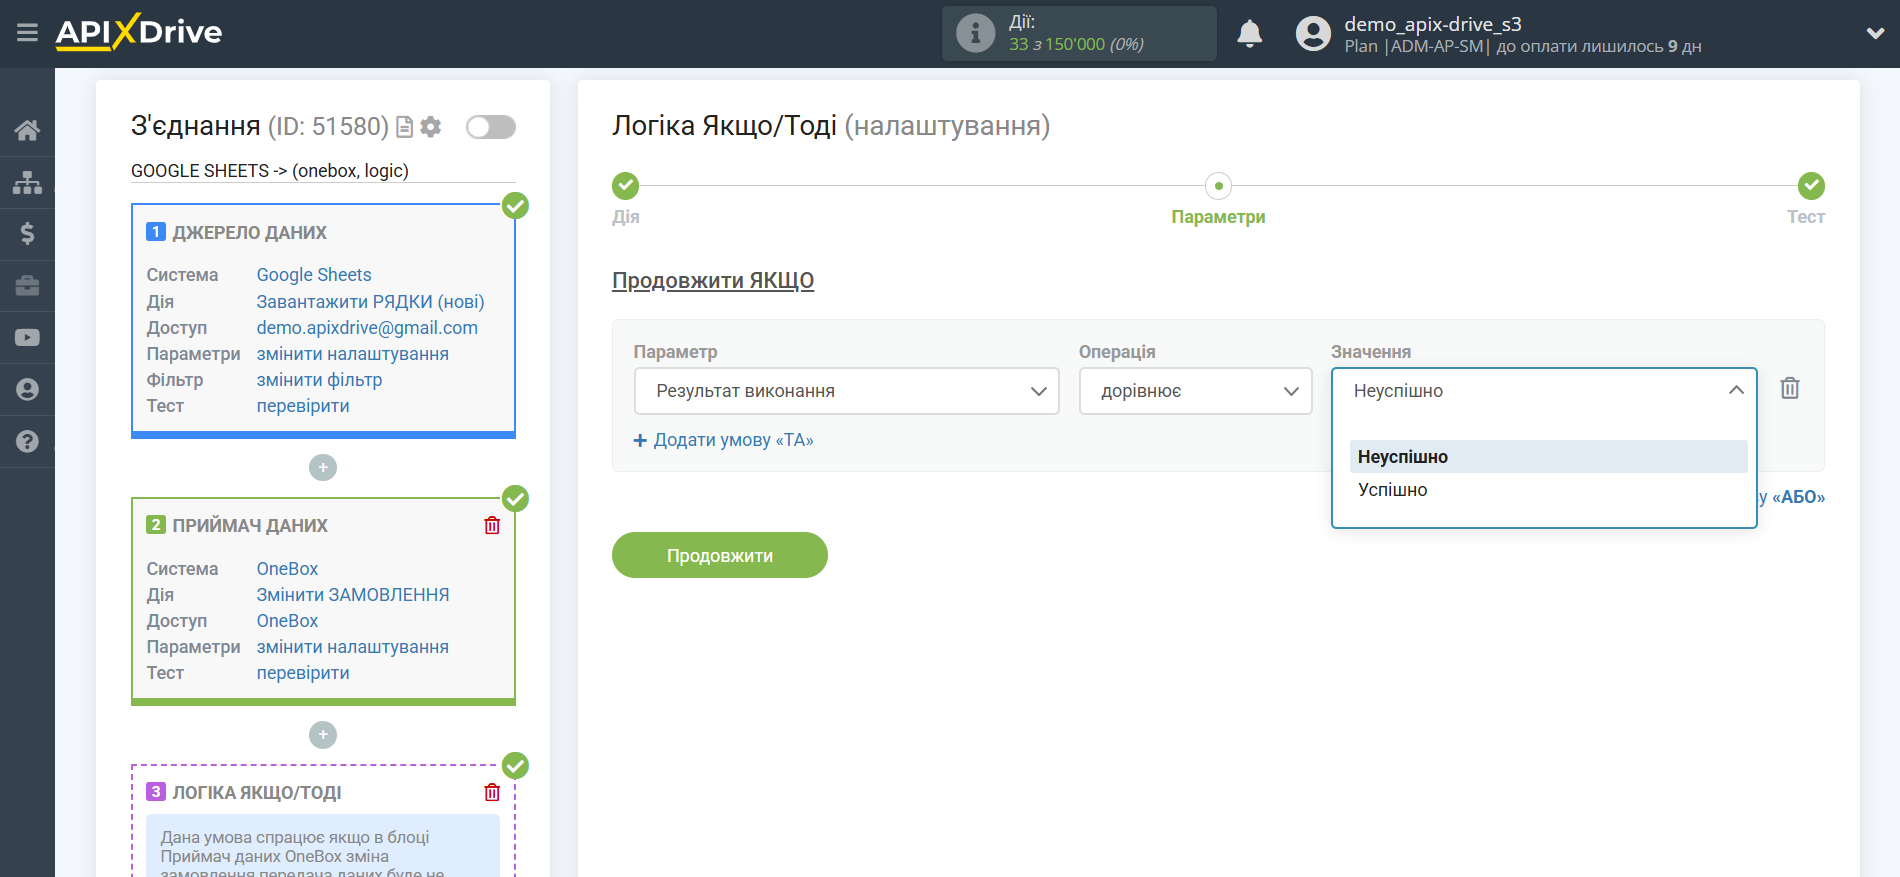
Task: Delete the data receiver block
Action: (x=492, y=525)
